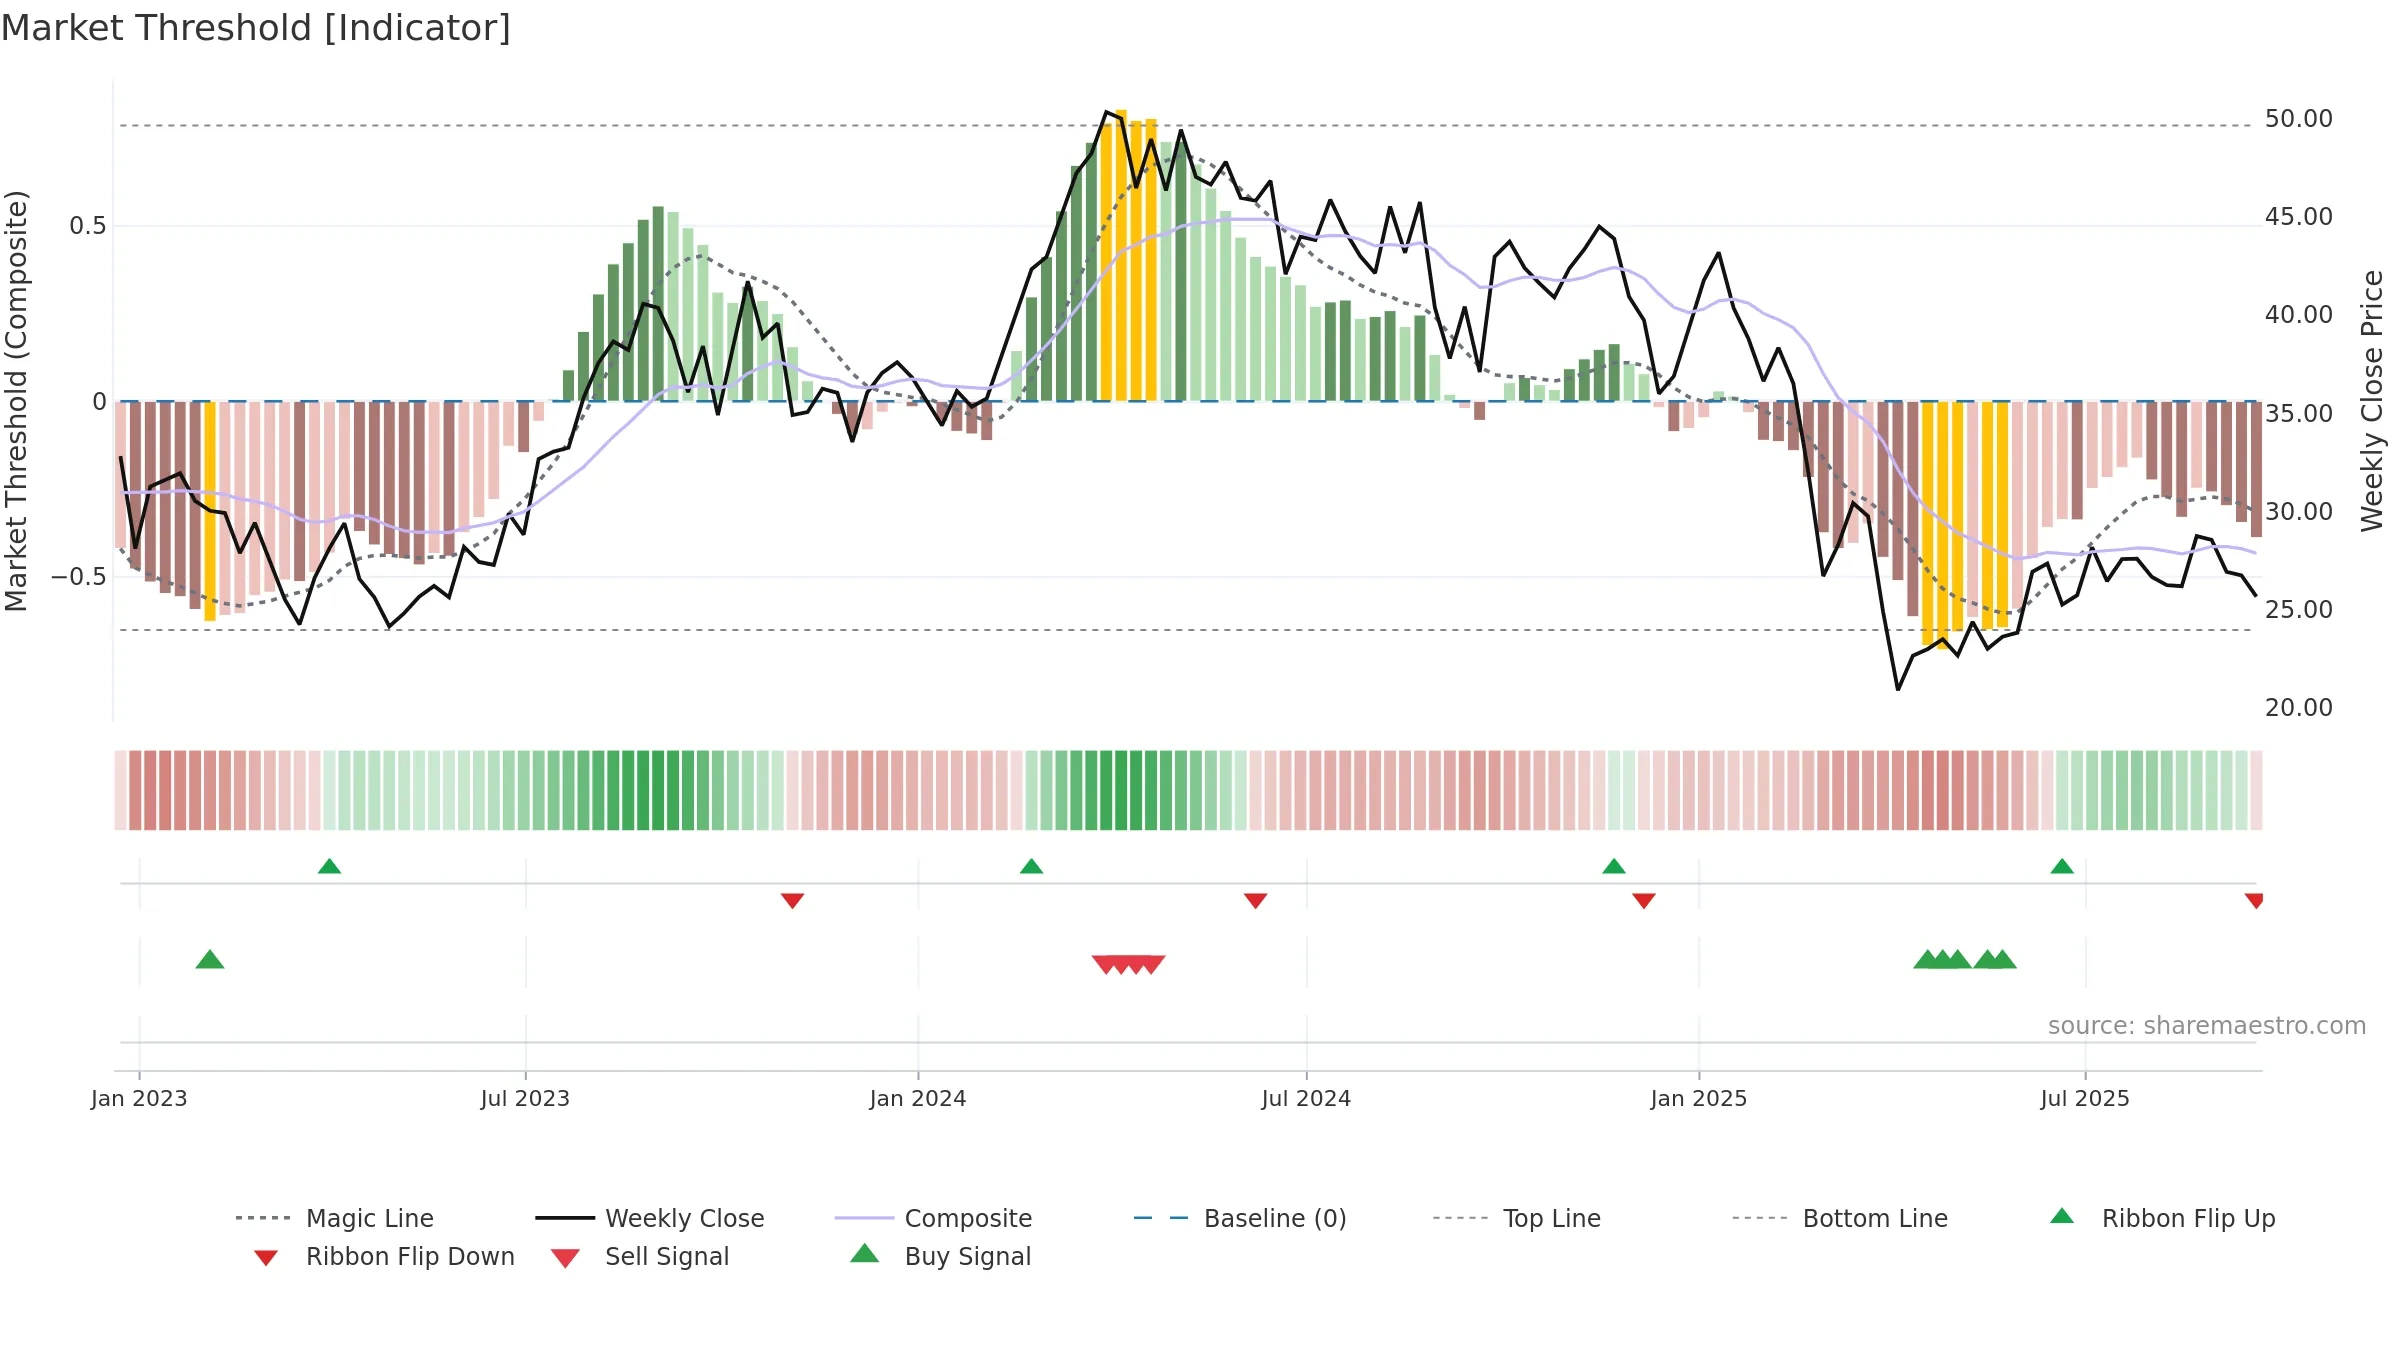Screen dimensions: 2400x1350
Task: Click the 20.00 price axis label
Action: 2298,708
